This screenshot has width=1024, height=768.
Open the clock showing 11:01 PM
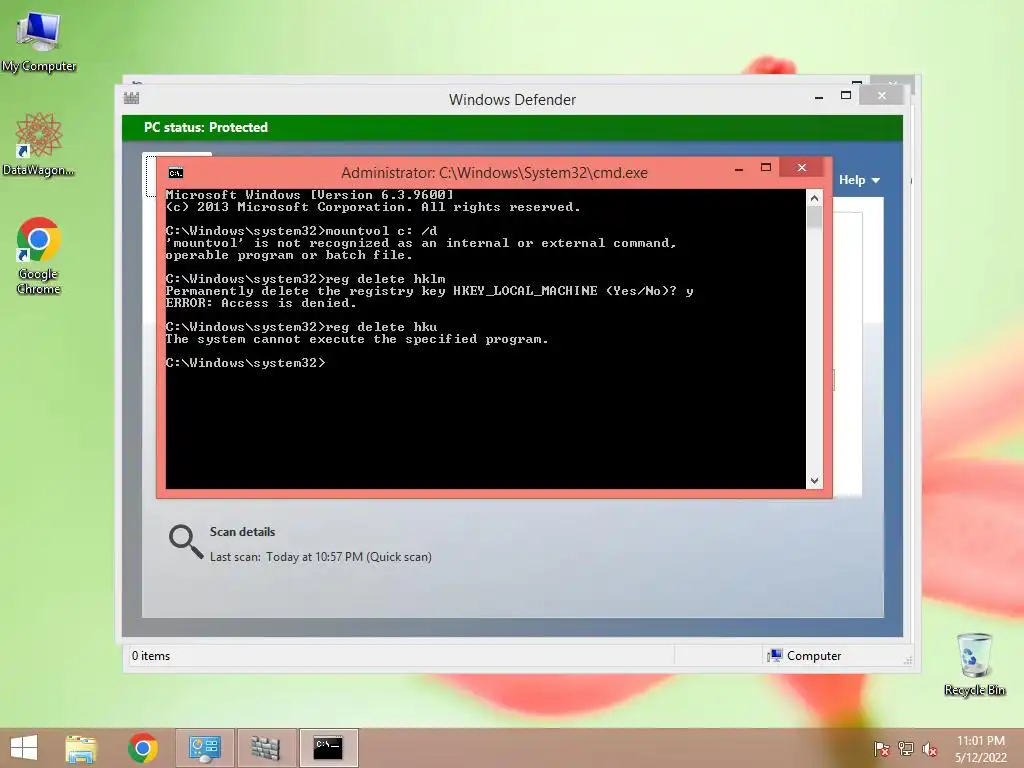click(980, 749)
